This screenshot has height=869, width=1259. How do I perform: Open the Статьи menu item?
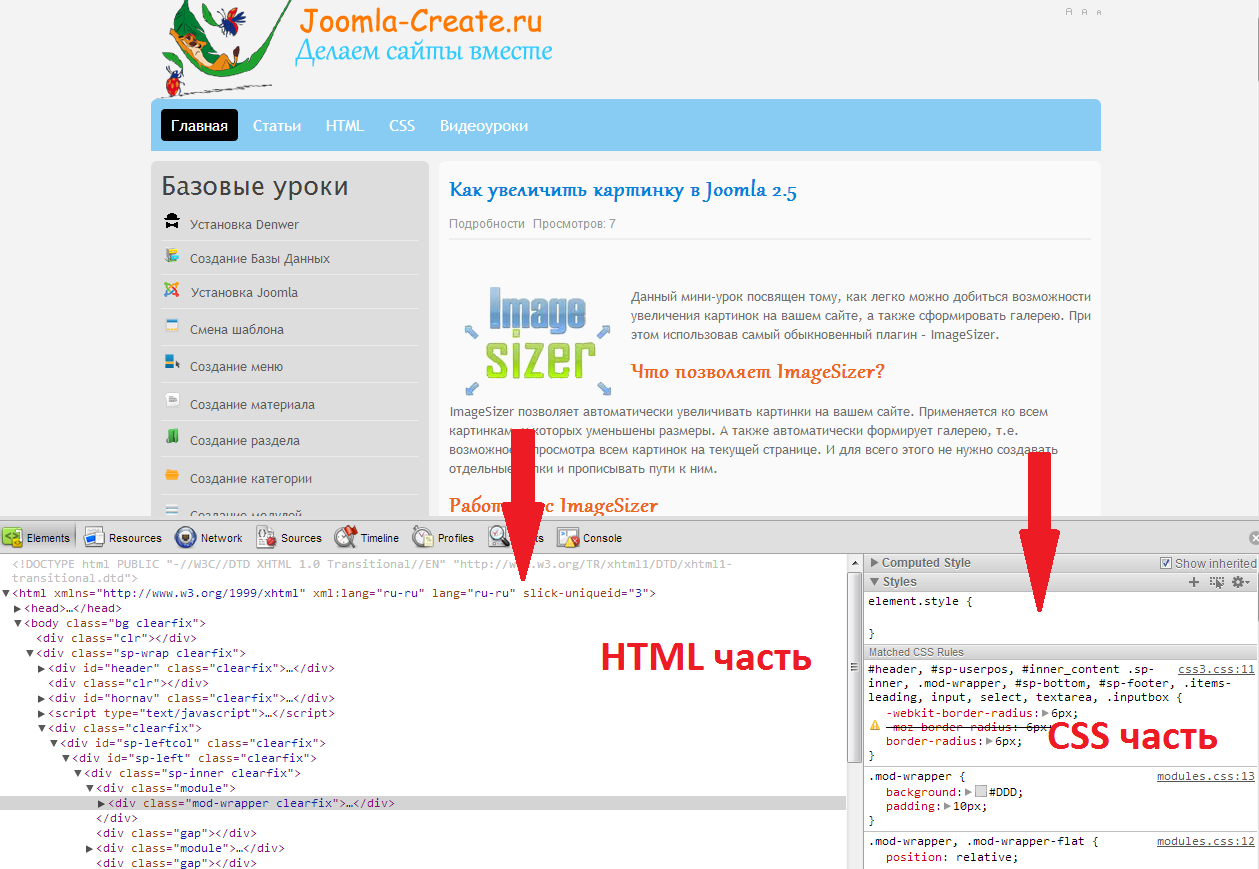click(x=277, y=126)
